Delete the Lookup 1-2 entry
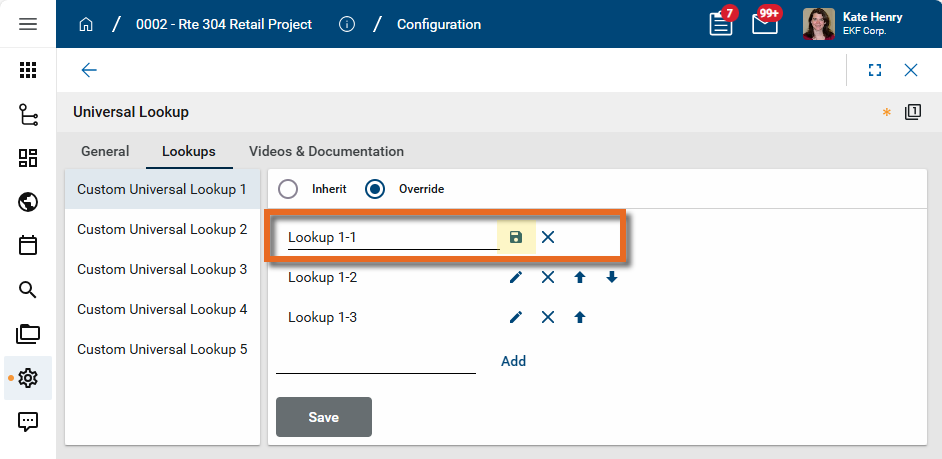Screen dimensions: 942x459 coord(548,277)
